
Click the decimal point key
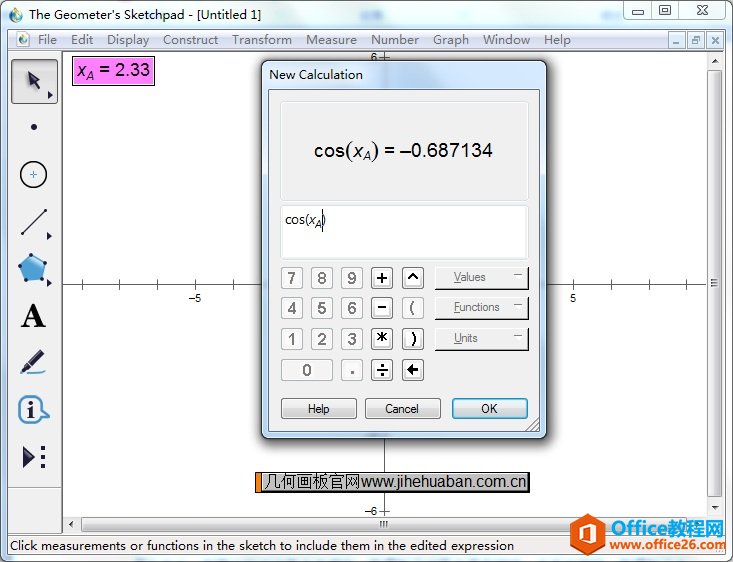pyautogui.click(x=352, y=370)
